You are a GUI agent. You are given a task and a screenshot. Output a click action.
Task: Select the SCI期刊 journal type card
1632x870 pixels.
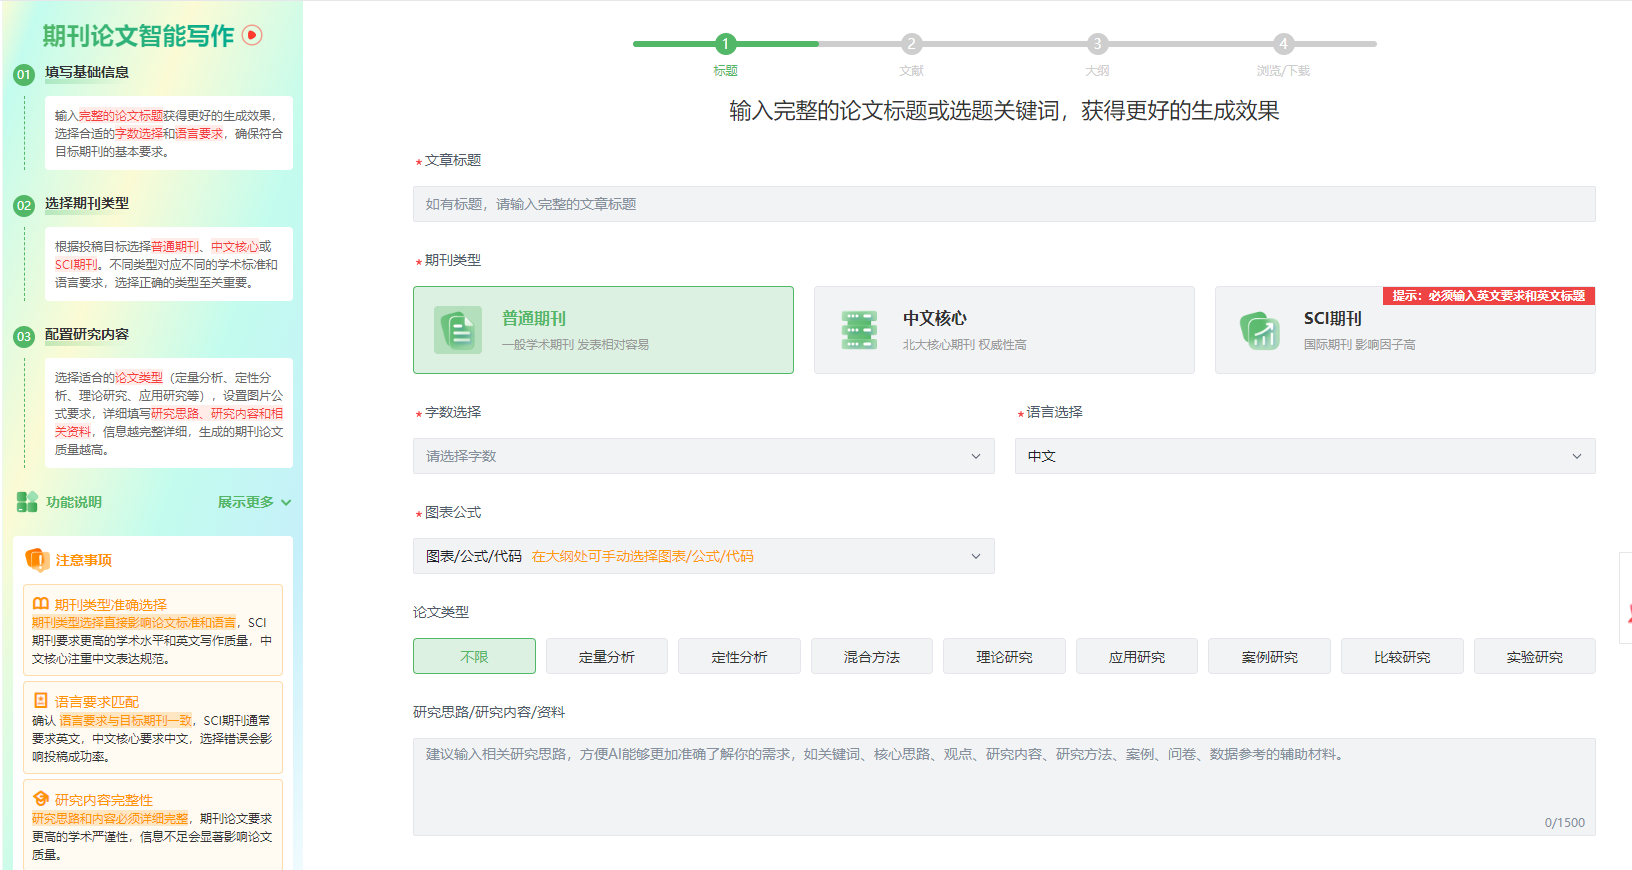[1405, 330]
